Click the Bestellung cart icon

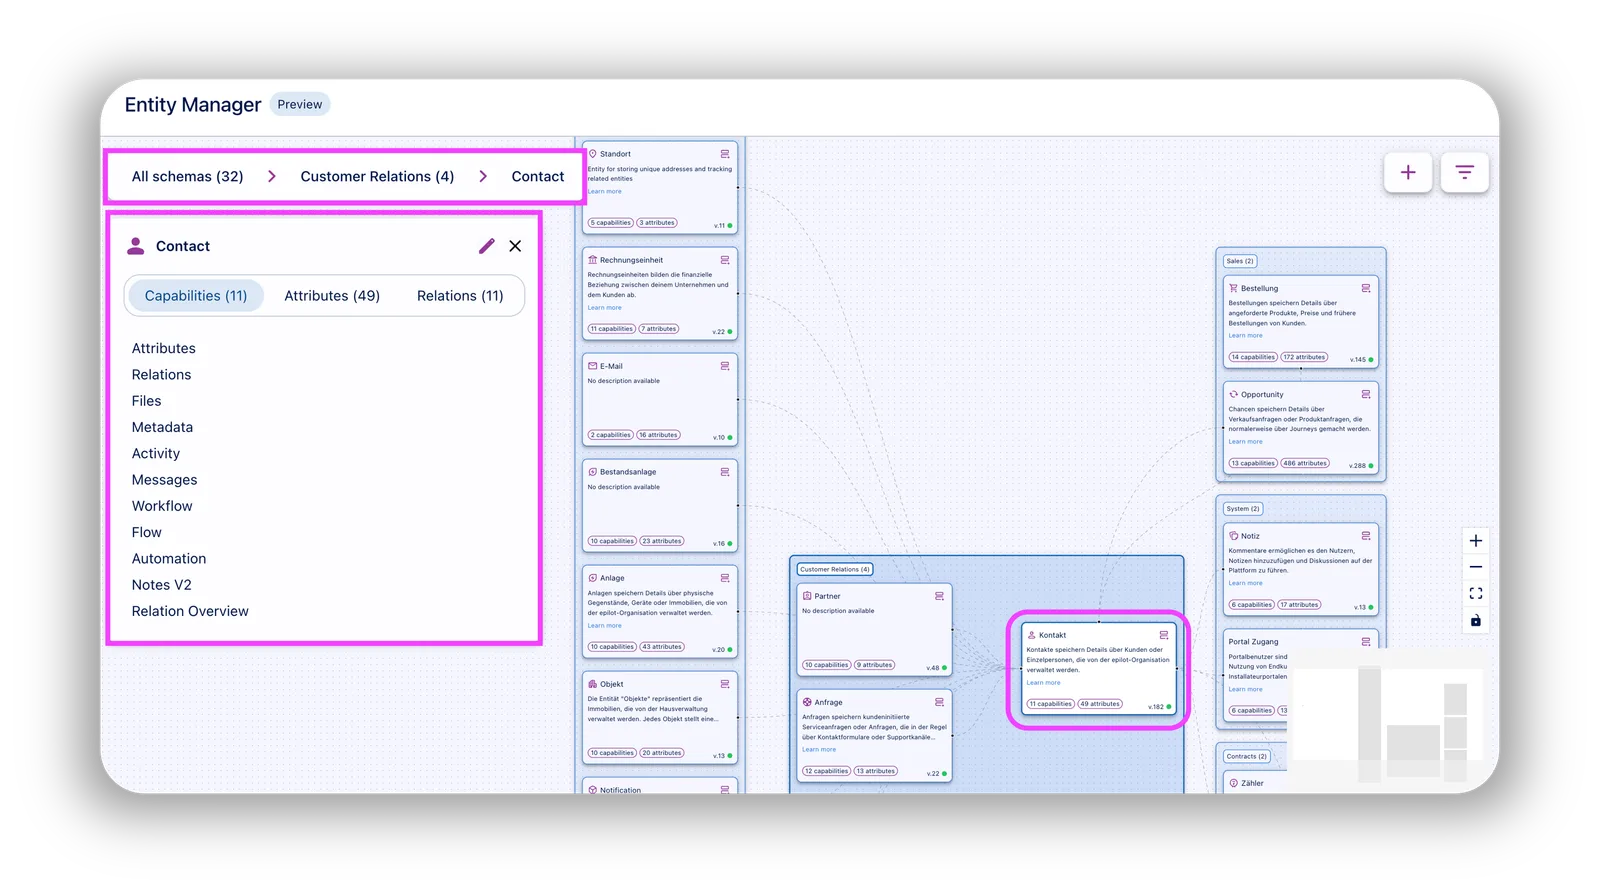point(1234,288)
